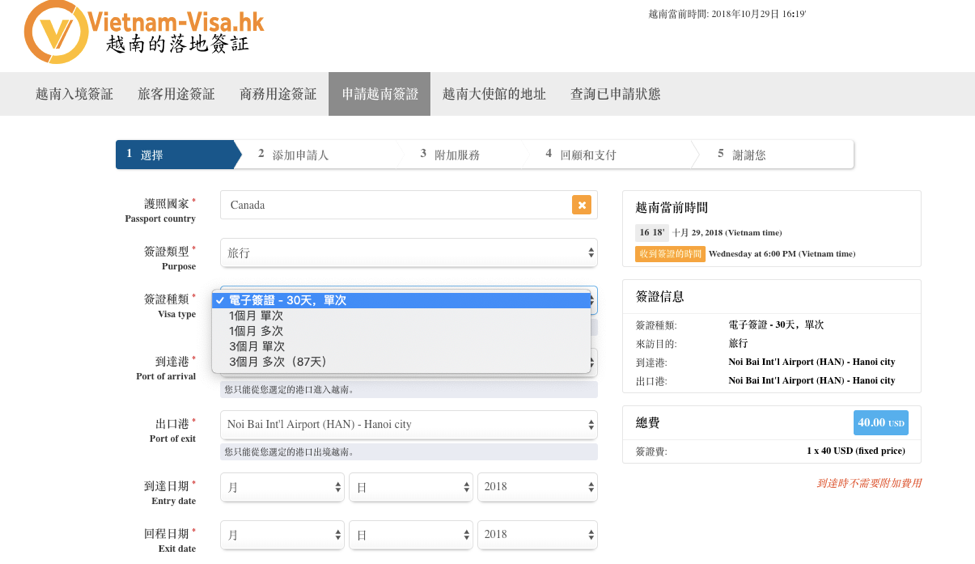975x564 pixels.
Task: Open 越南入境簽証 menu item
Action: [x=74, y=94]
